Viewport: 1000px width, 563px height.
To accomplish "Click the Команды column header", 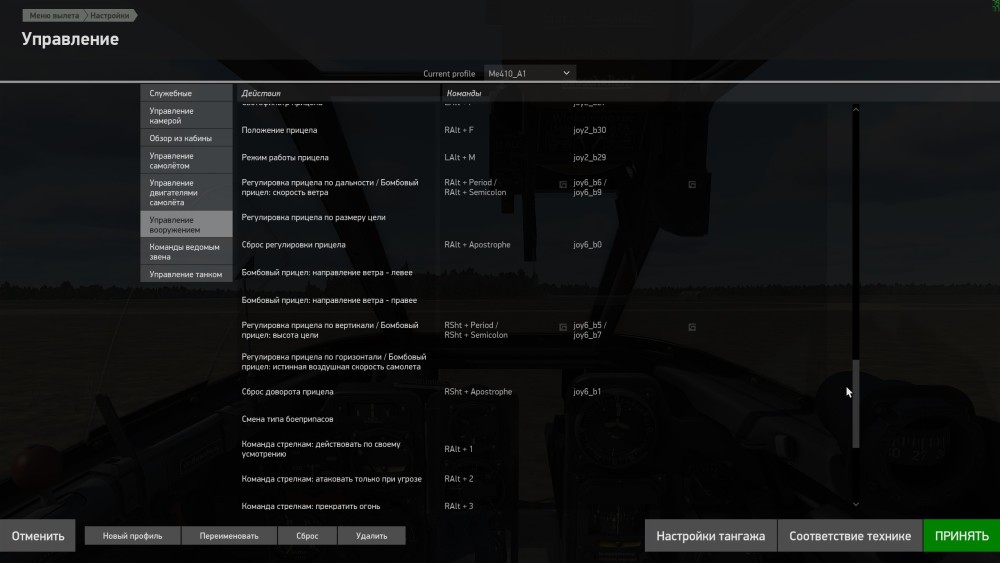I will pos(464,93).
